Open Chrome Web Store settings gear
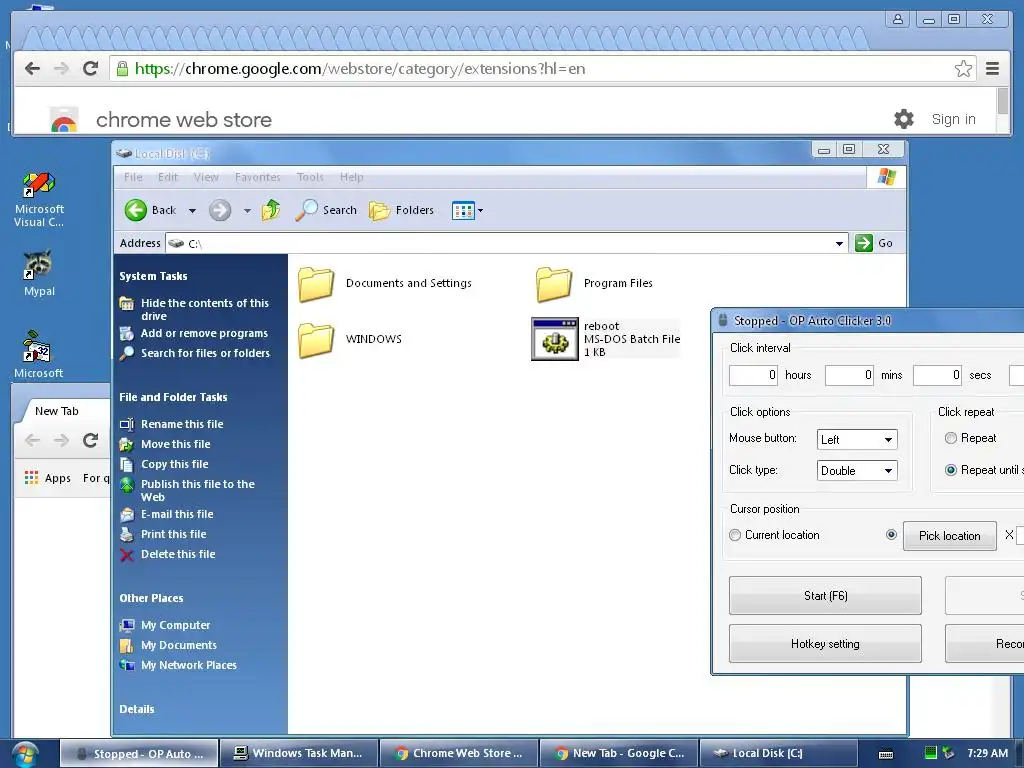Image resolution: width=1024 pixels, height=768 pixels. click(904, 119)
